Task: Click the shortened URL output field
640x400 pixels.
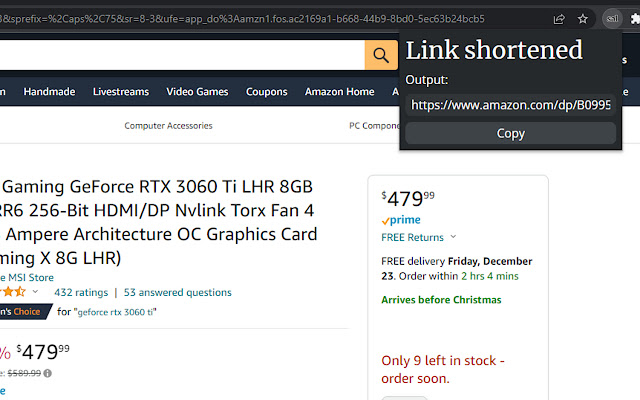Action: point(510,104)
